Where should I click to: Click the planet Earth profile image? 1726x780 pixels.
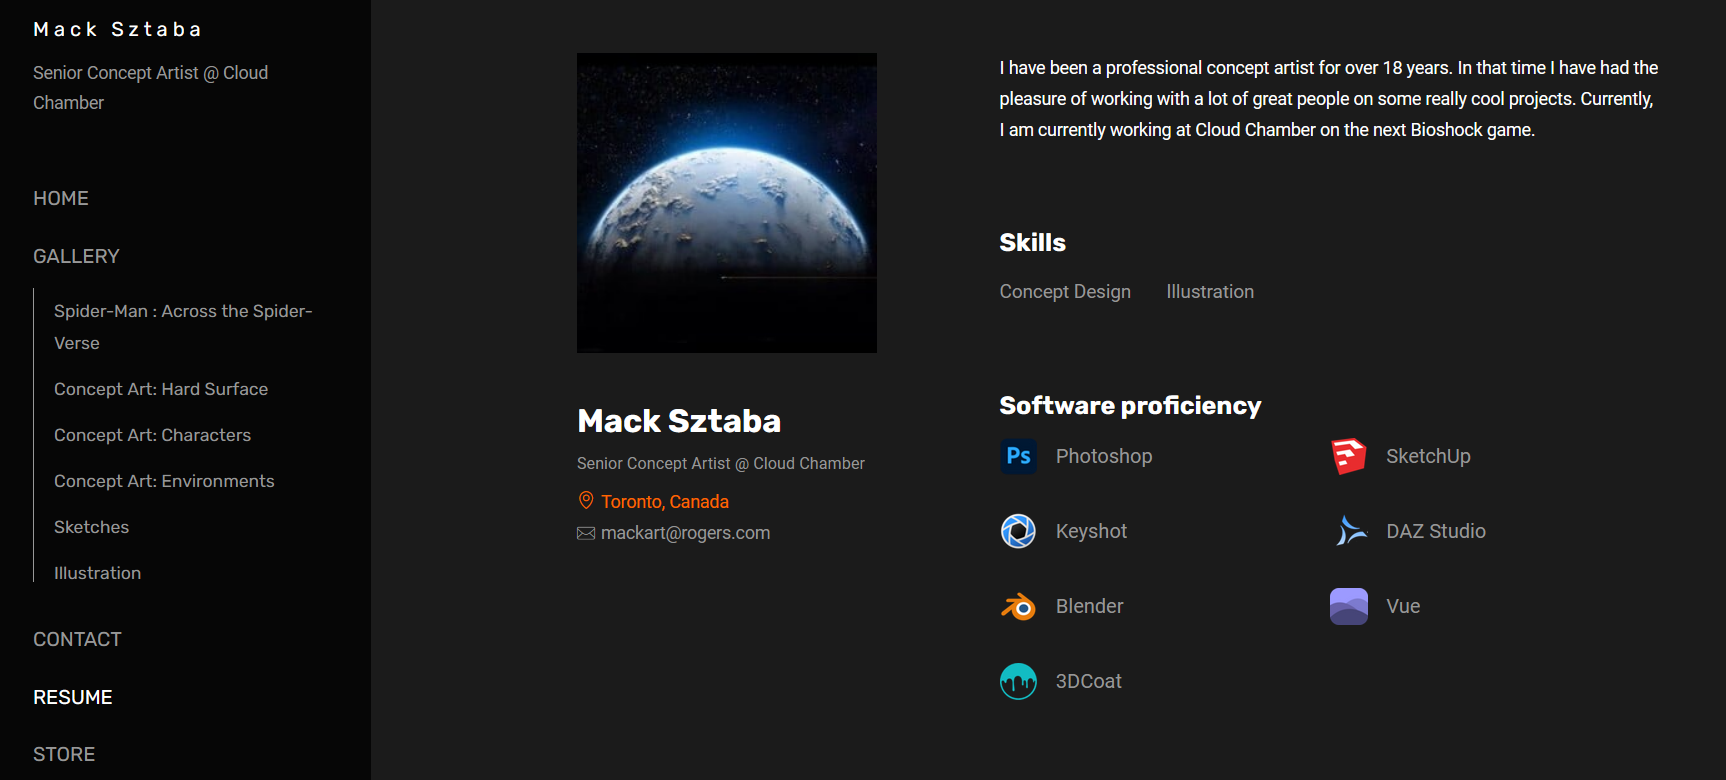pyautogui.click(x=727, y=203)
